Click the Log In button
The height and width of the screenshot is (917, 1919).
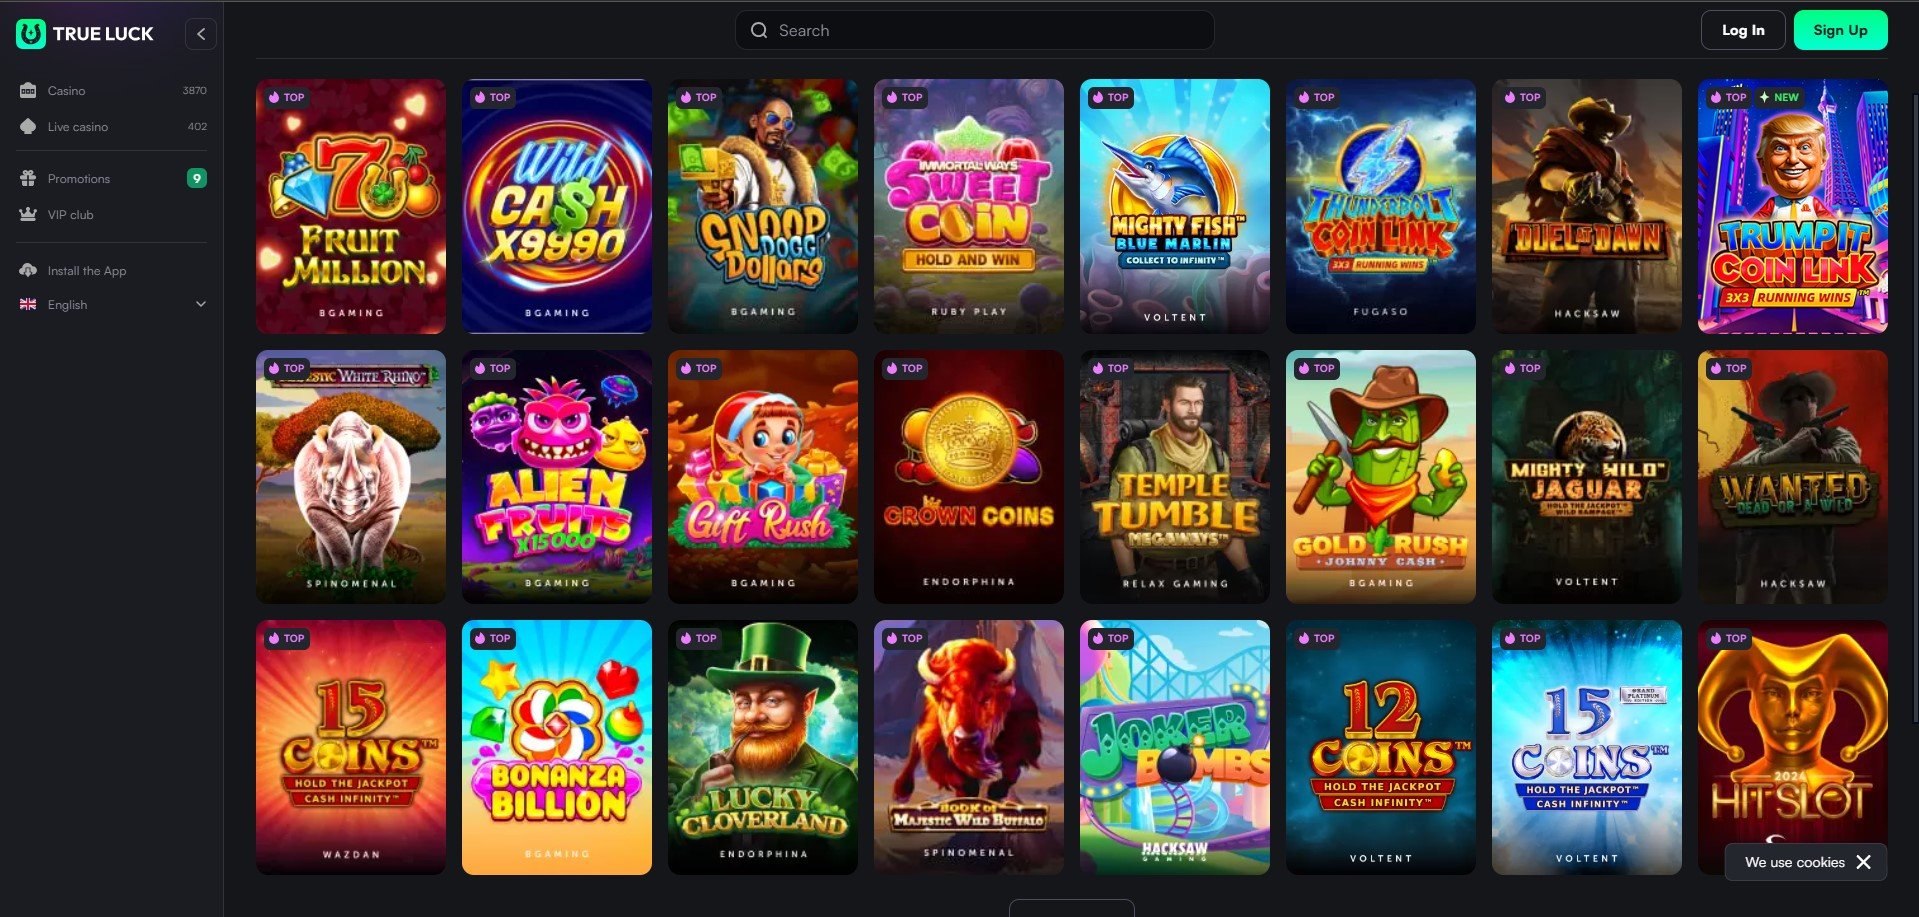pyautogui.click(x=1743, y=31)
